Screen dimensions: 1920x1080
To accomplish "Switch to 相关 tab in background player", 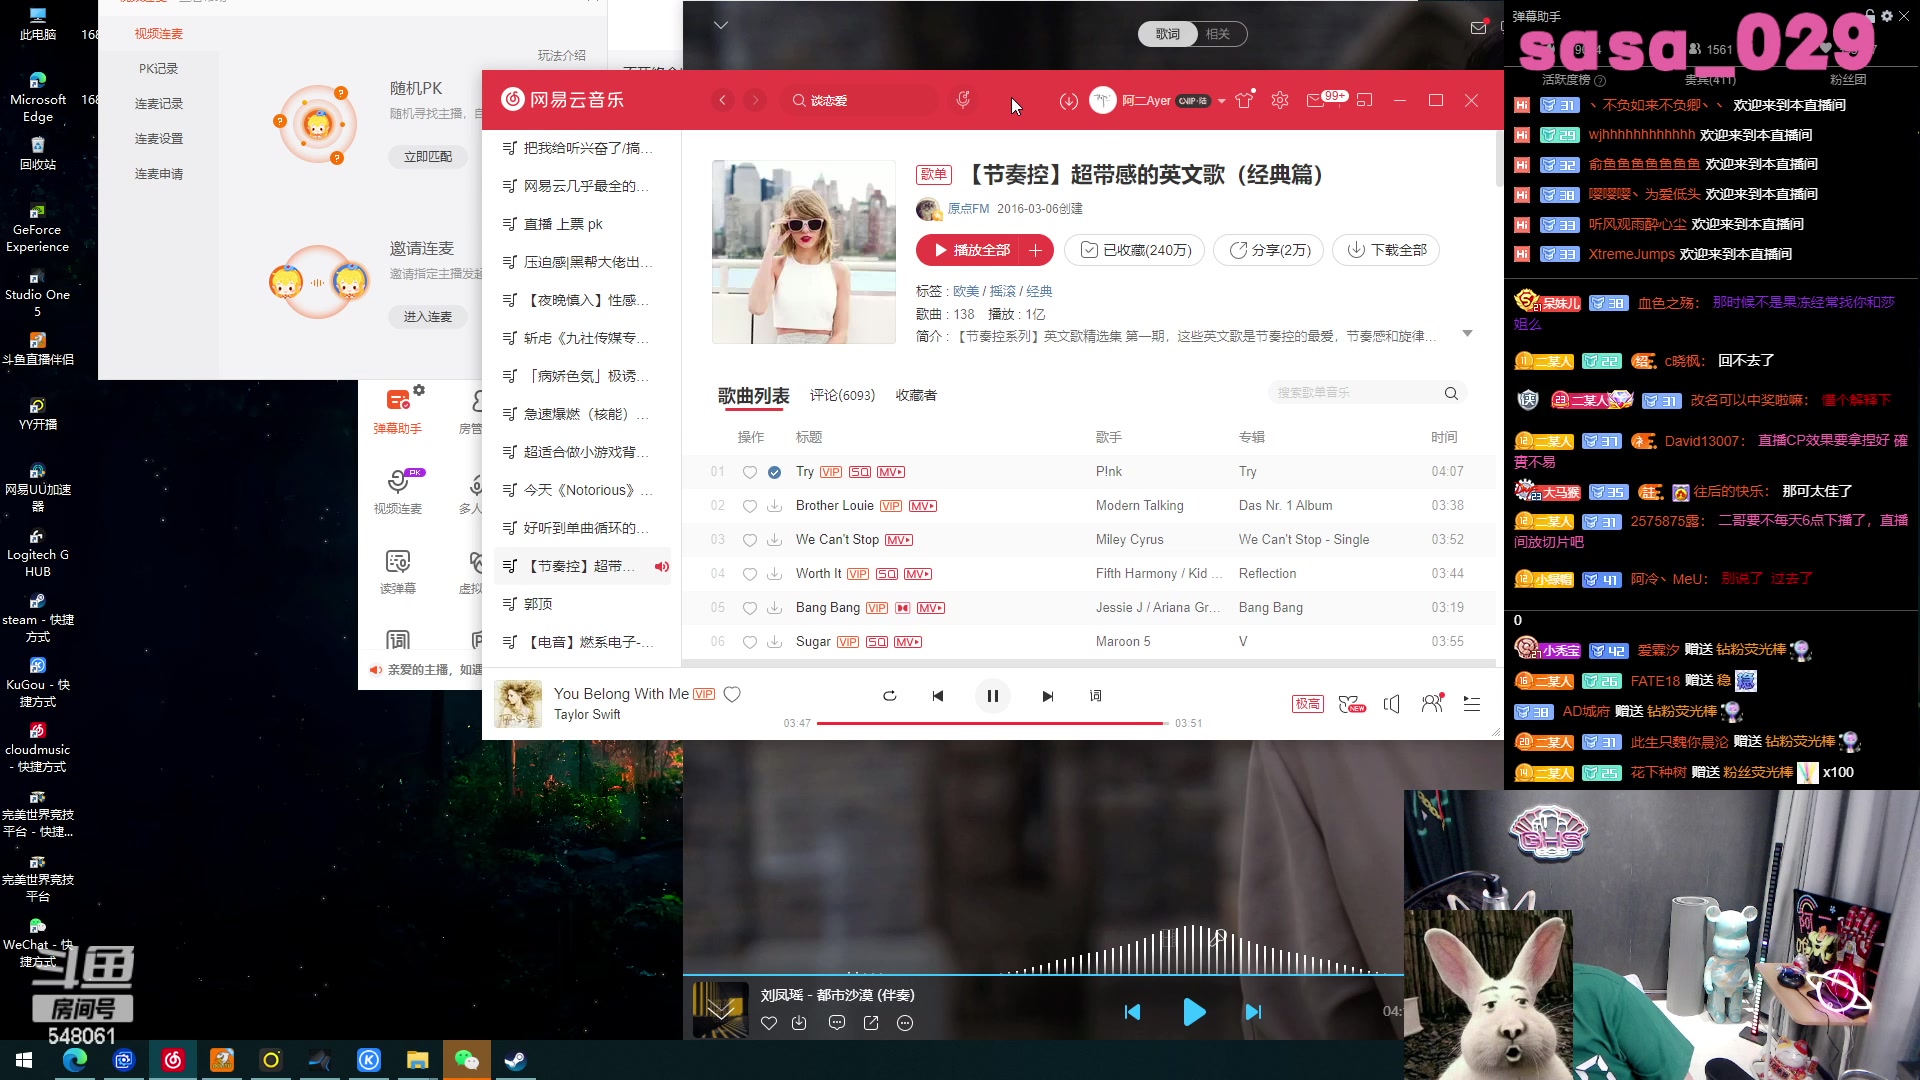I will [x=1217, y=34].
